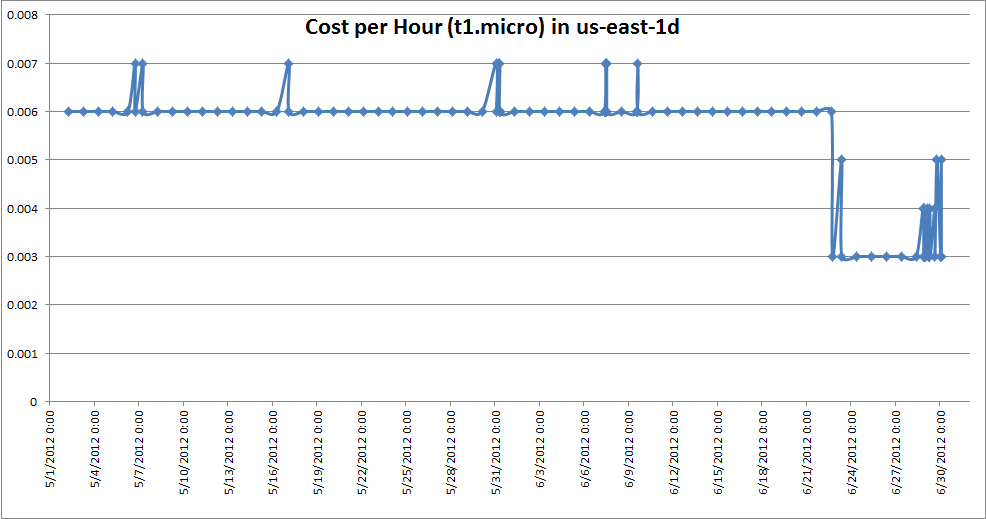Select the 0 label at the axis origin
986x519 pixels.
34,402
